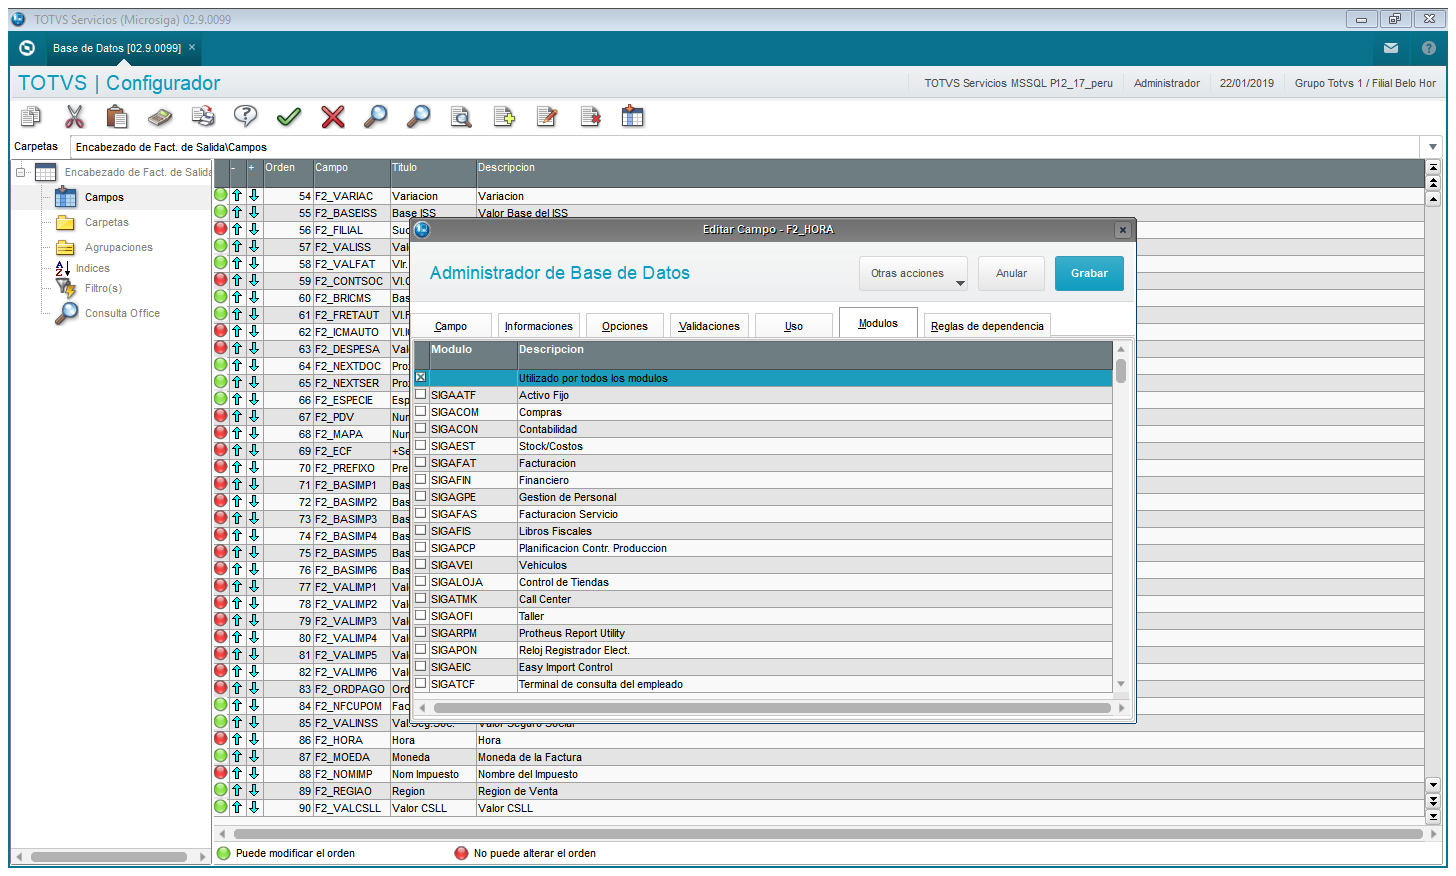Click the jump-to-top button on the grid scrollbar
Screen dimensions: 1456x876
(x=1433, y=168)
